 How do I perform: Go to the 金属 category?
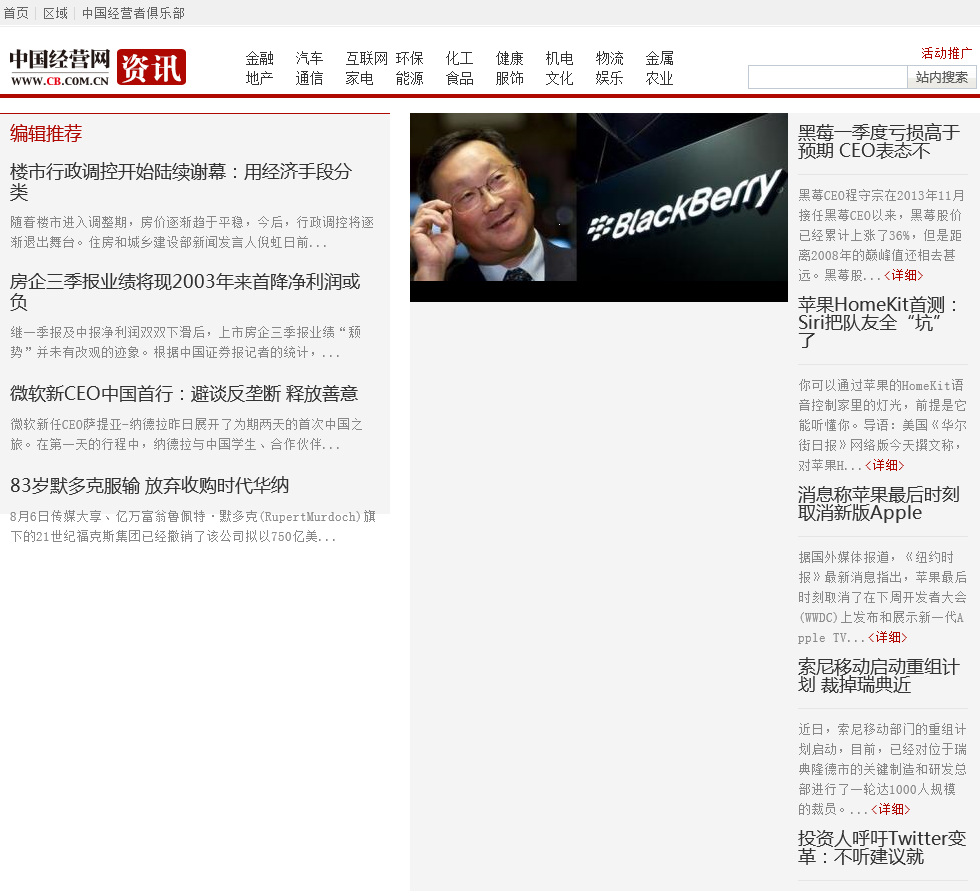click(x=659, y=59)
